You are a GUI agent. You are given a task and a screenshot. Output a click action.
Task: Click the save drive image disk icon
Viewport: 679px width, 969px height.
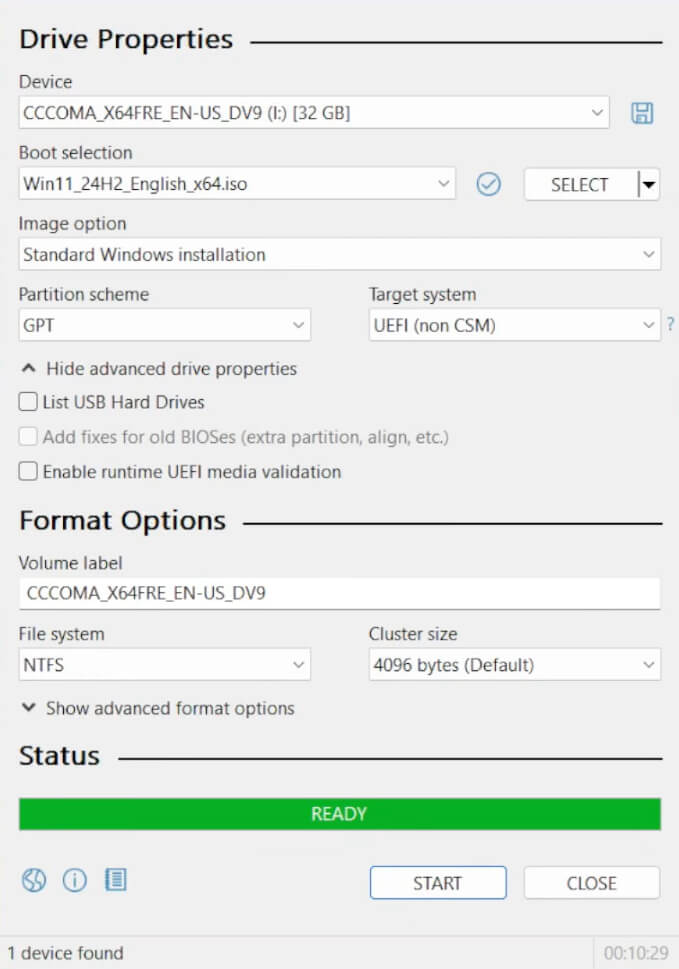pos(641,113)
